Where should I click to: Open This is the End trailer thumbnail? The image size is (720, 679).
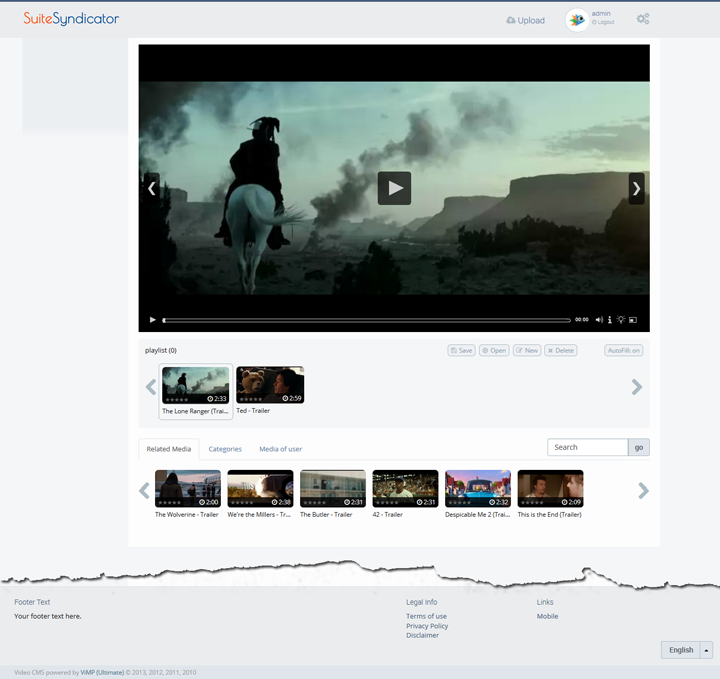(x=551, y=488)
